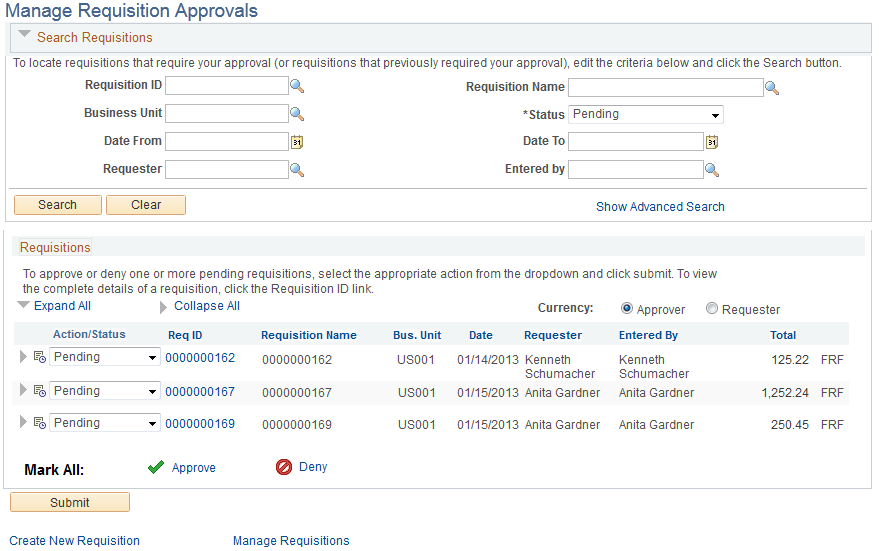Open lookup for Entered by field

pyautogui.click(x=711, y=170)
